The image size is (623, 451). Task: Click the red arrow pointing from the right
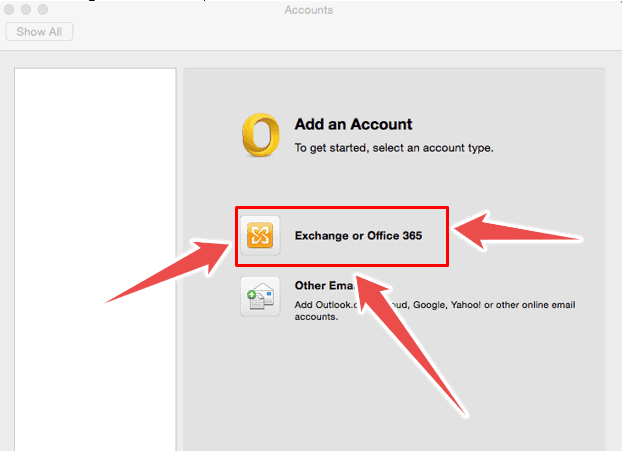tap(520, 232)
